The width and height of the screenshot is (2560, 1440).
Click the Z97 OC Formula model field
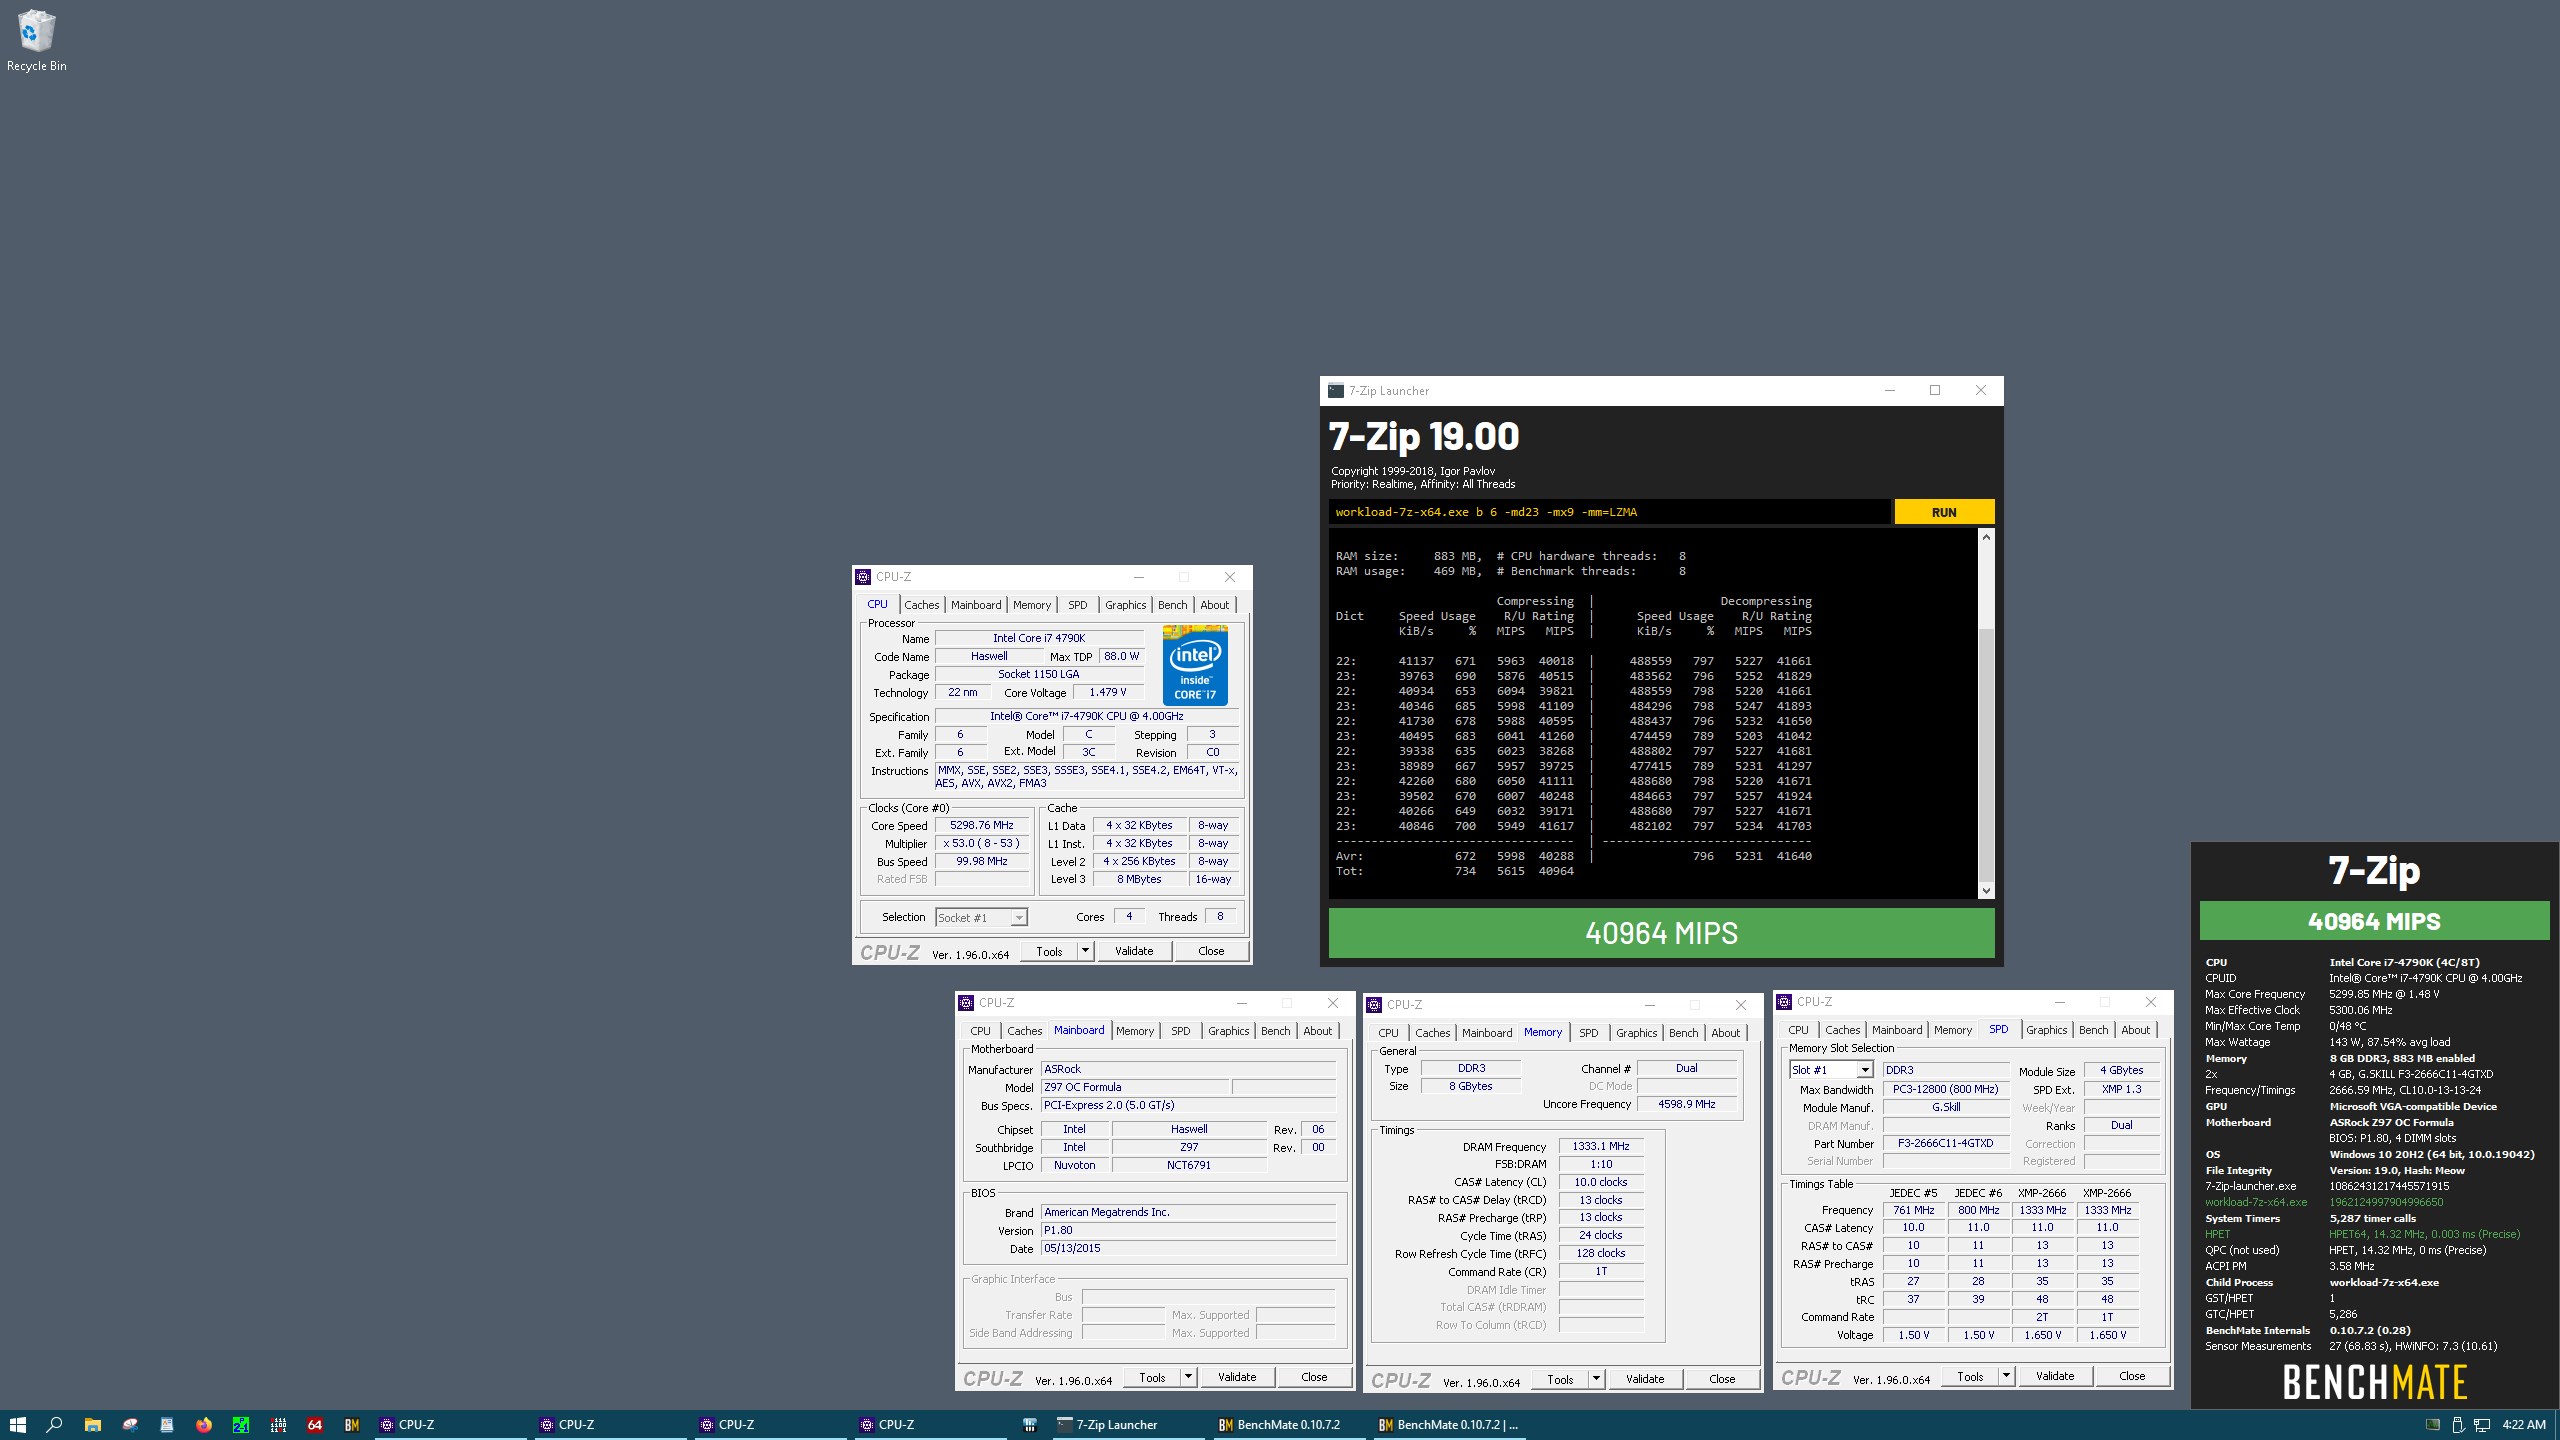pos(1134,1087)
